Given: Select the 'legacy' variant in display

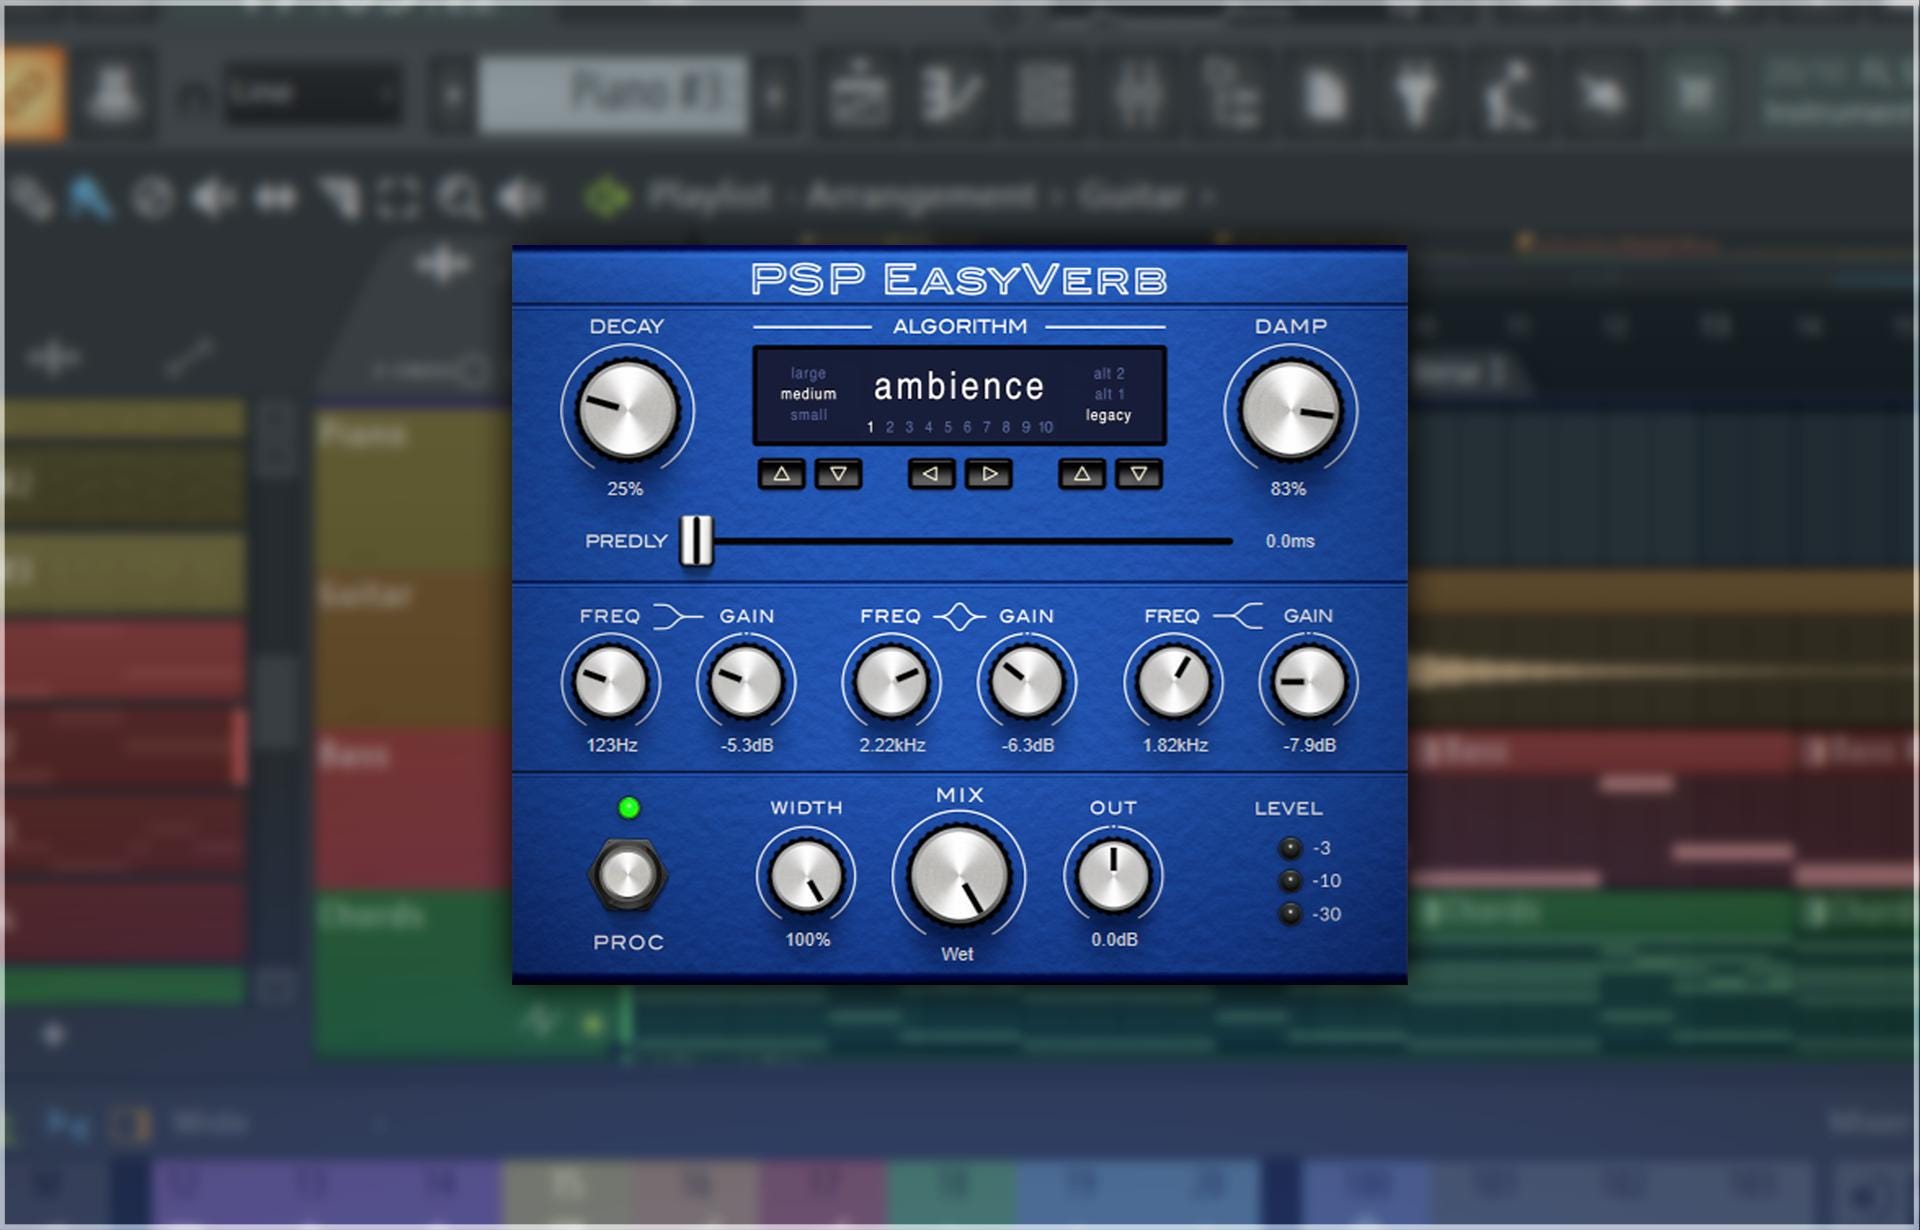Looking at the screenshot, I should click(x=1108, y=415).
